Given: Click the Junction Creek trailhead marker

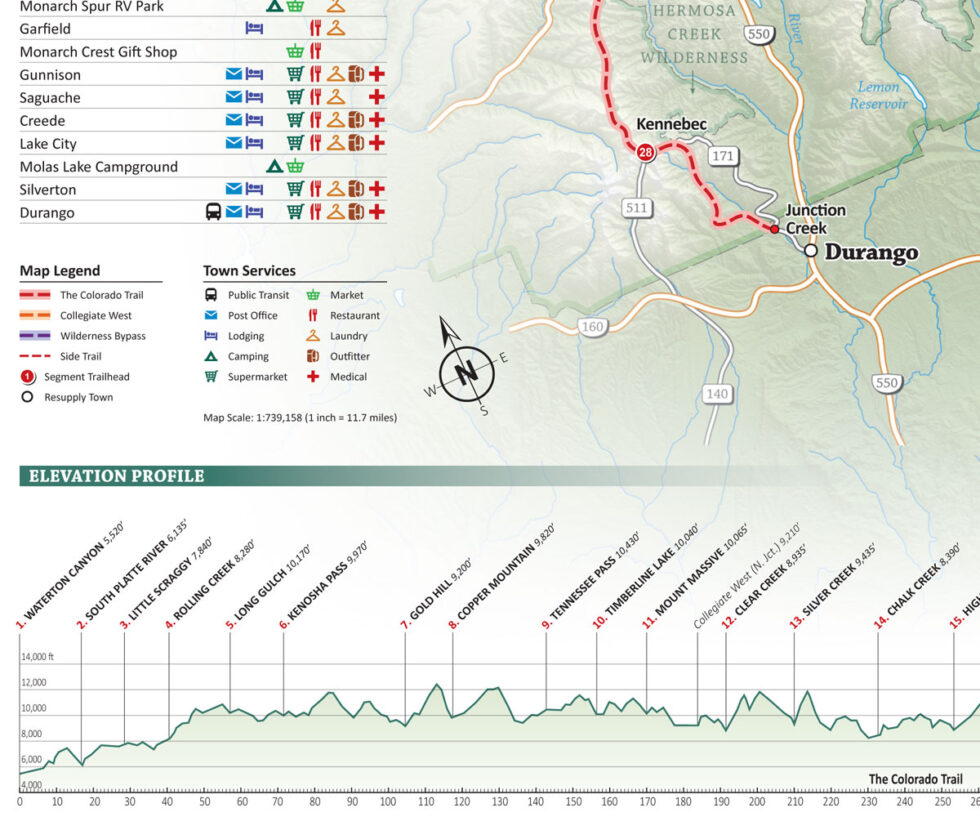Looking at the screenshot, I should 775,227.
